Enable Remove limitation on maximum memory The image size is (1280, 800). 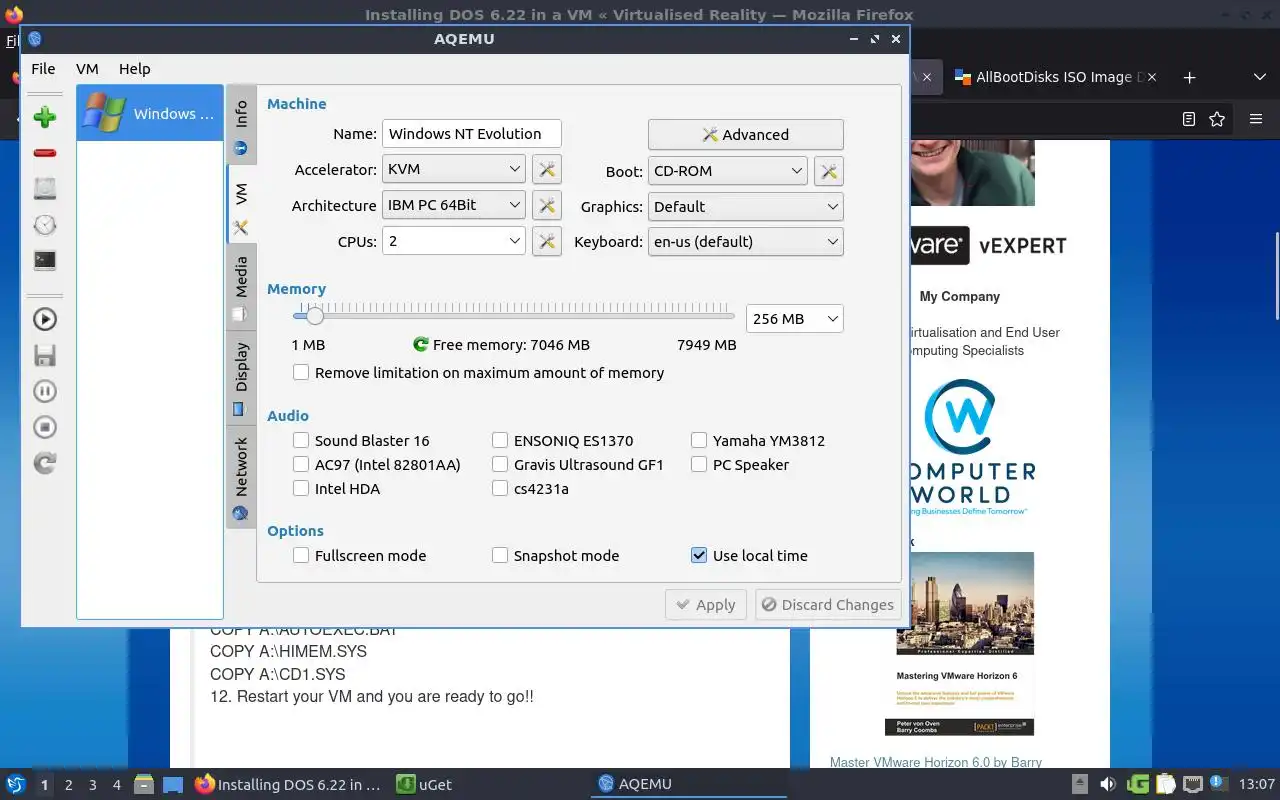pos(301,372)
